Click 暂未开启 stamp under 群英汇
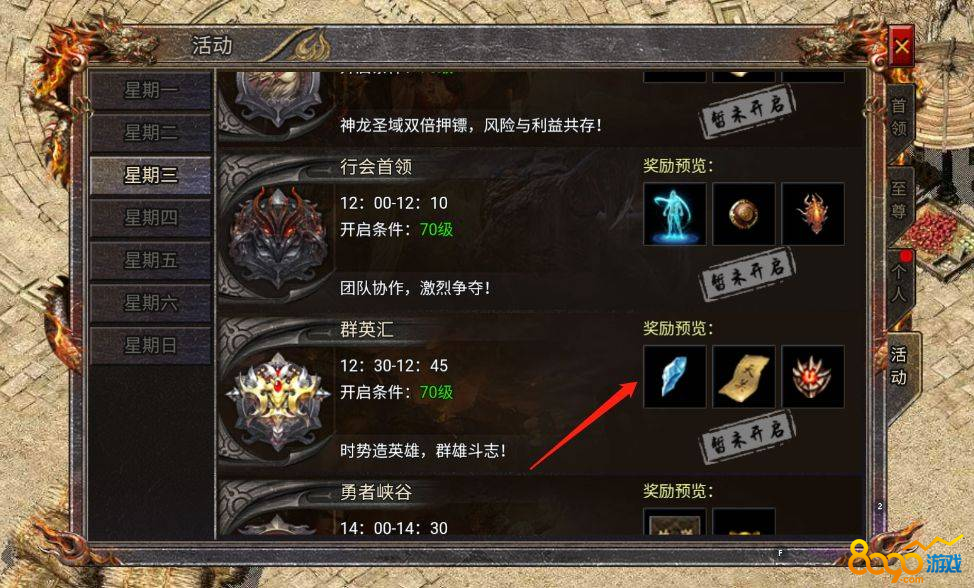 point(747,438)
